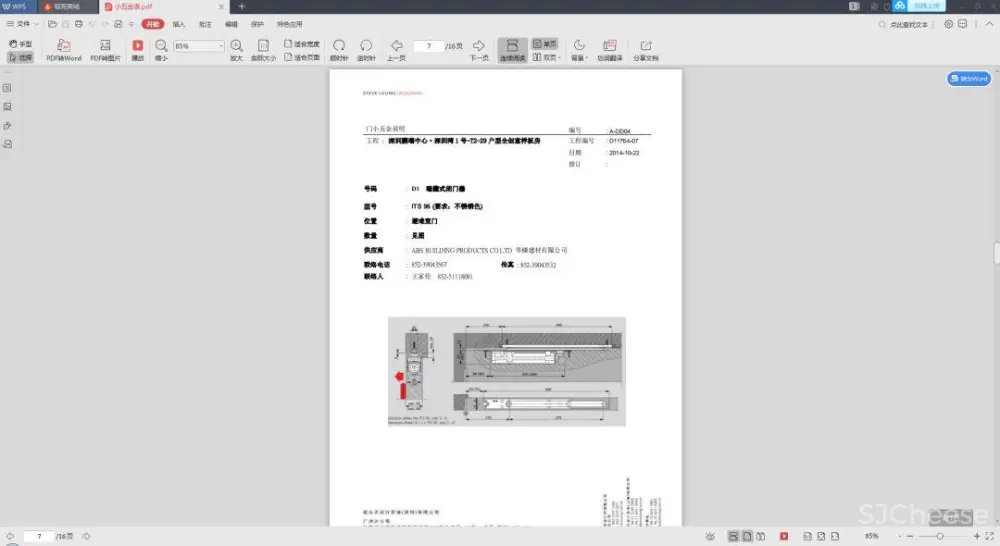Activate the Select tool (选择)

tap(20, 57)
